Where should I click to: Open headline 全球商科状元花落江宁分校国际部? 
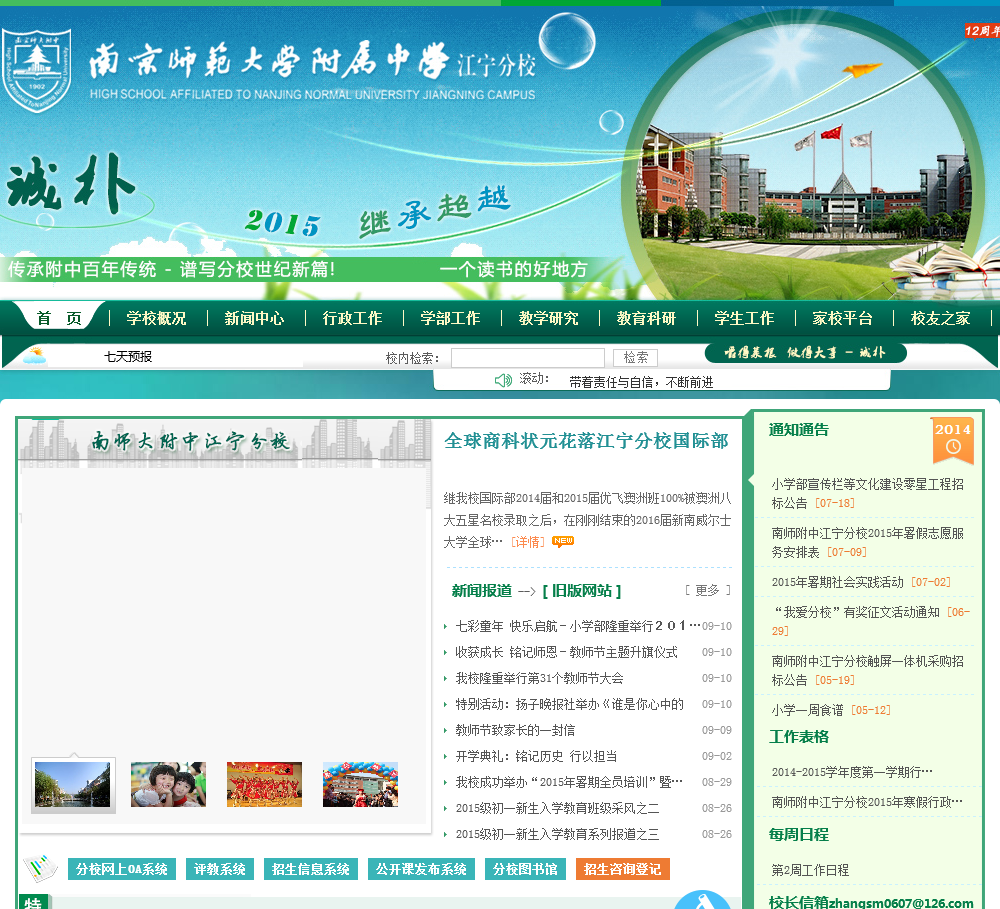[x=586, y=441]
